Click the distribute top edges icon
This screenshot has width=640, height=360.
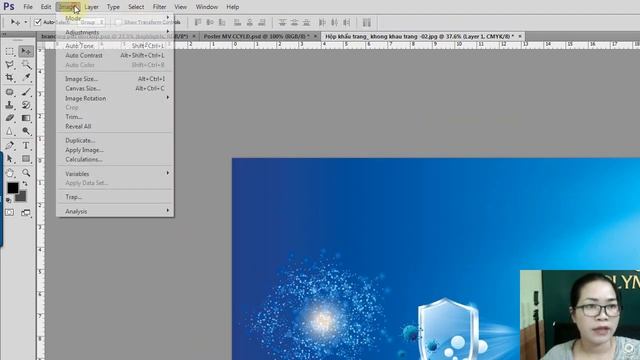(282, 22)
